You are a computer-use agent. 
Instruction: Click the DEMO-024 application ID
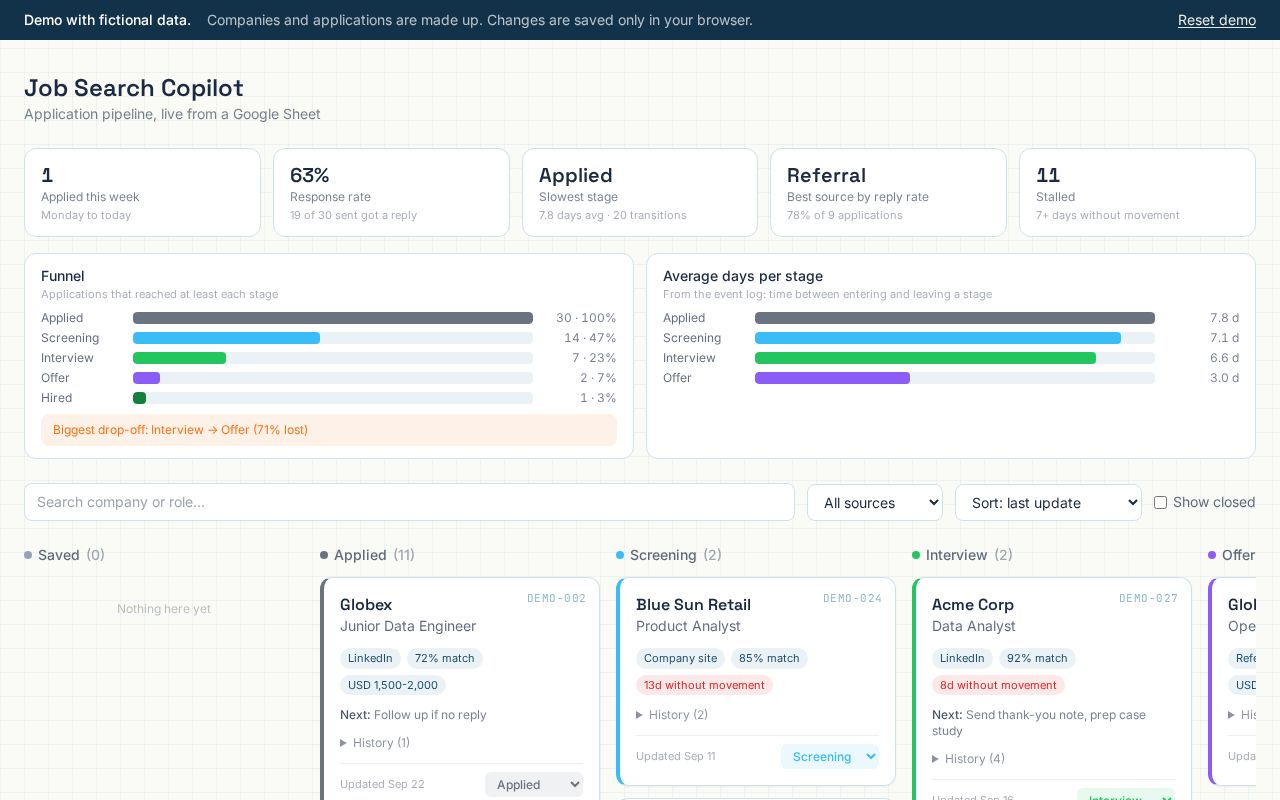(852, 599)
